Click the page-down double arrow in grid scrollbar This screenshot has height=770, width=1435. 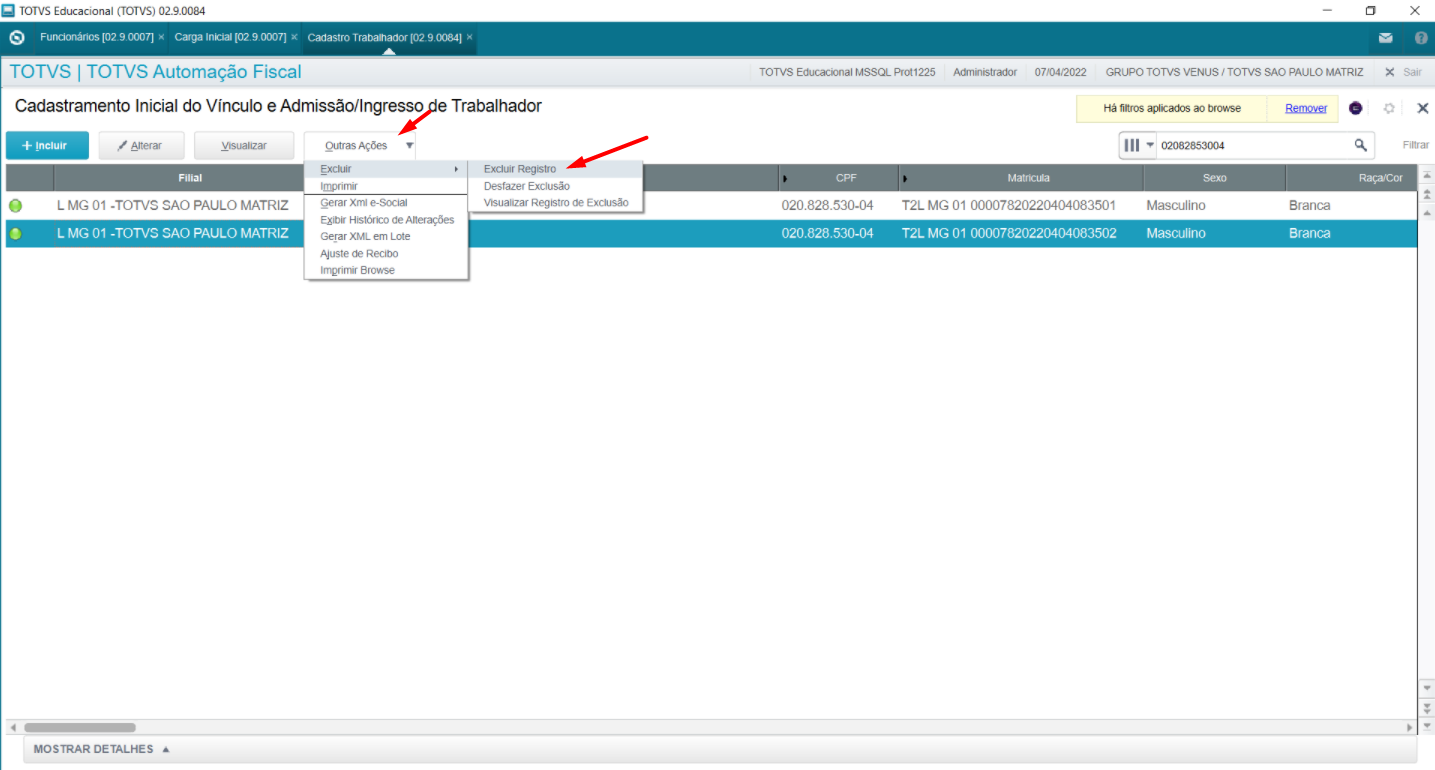point(1427,707)
